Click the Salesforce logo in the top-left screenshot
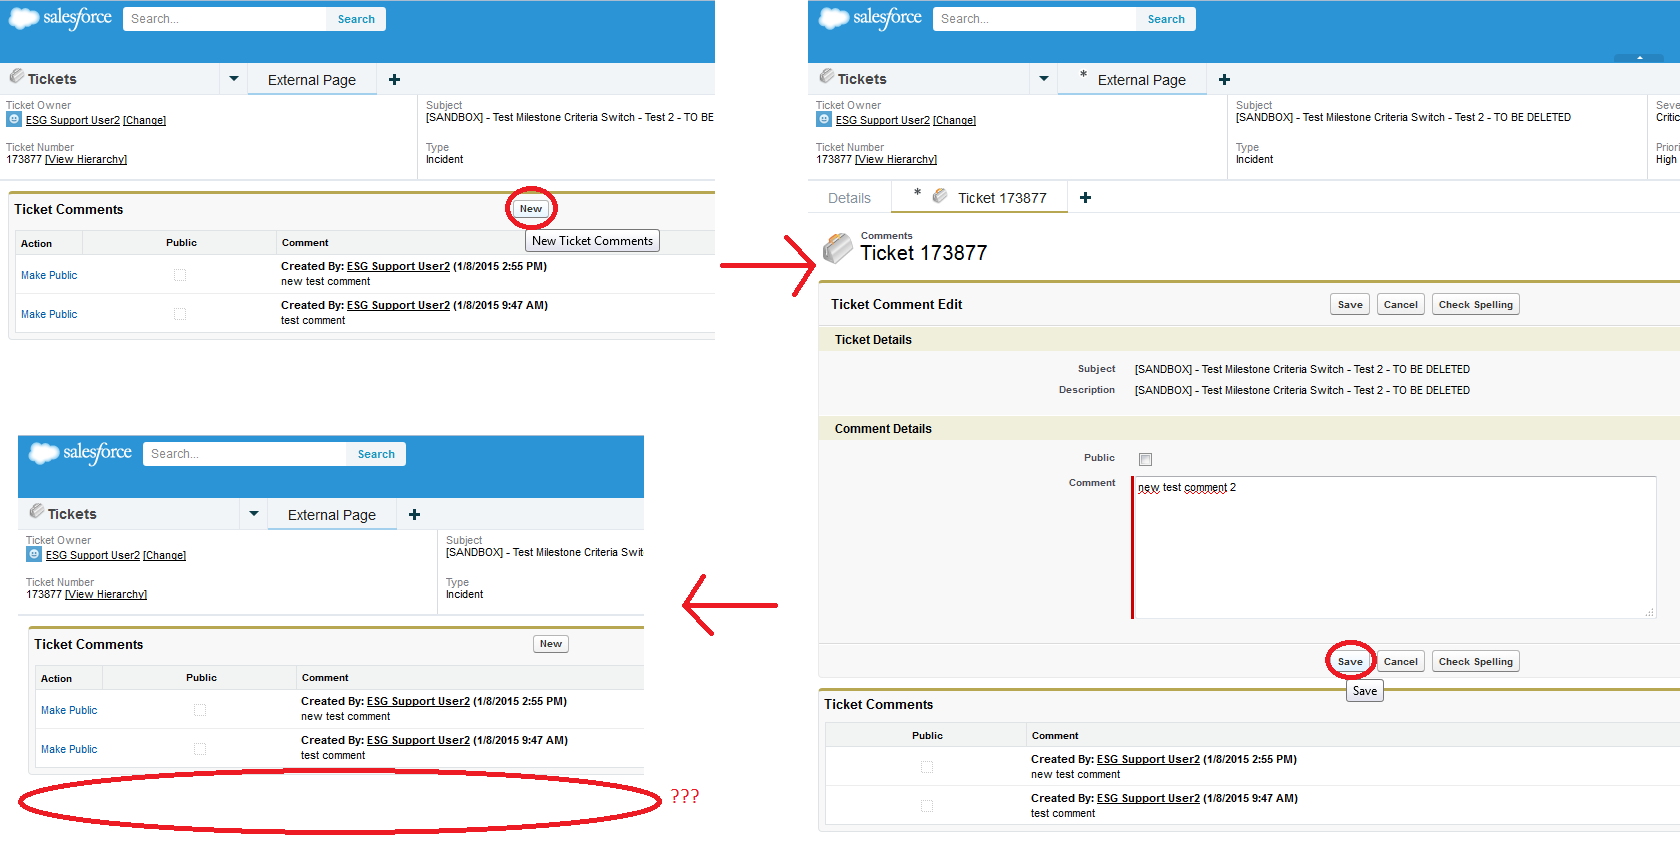The height and width of the screenshot is (849, 1680). 60,18
